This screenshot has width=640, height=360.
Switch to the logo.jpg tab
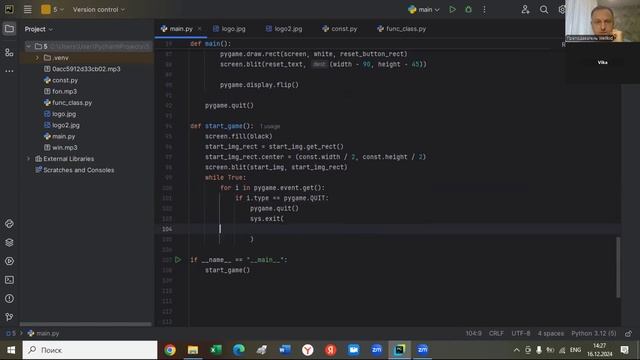click(229, 29)
